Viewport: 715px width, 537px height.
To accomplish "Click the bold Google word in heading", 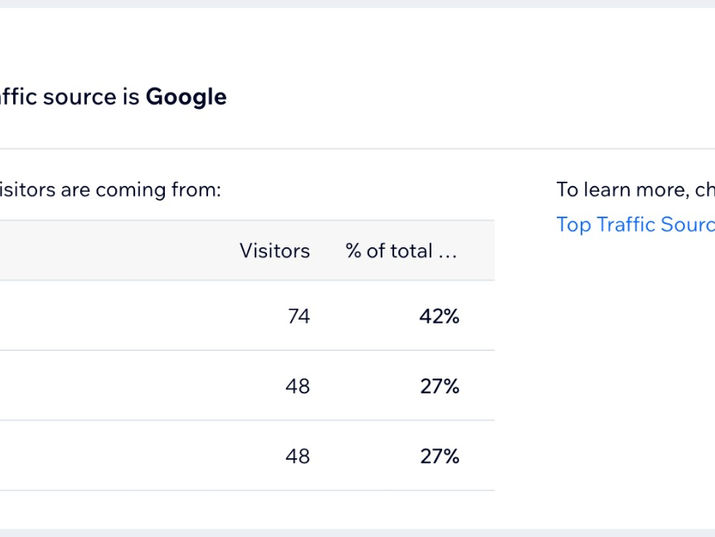I will pos(186,97).
